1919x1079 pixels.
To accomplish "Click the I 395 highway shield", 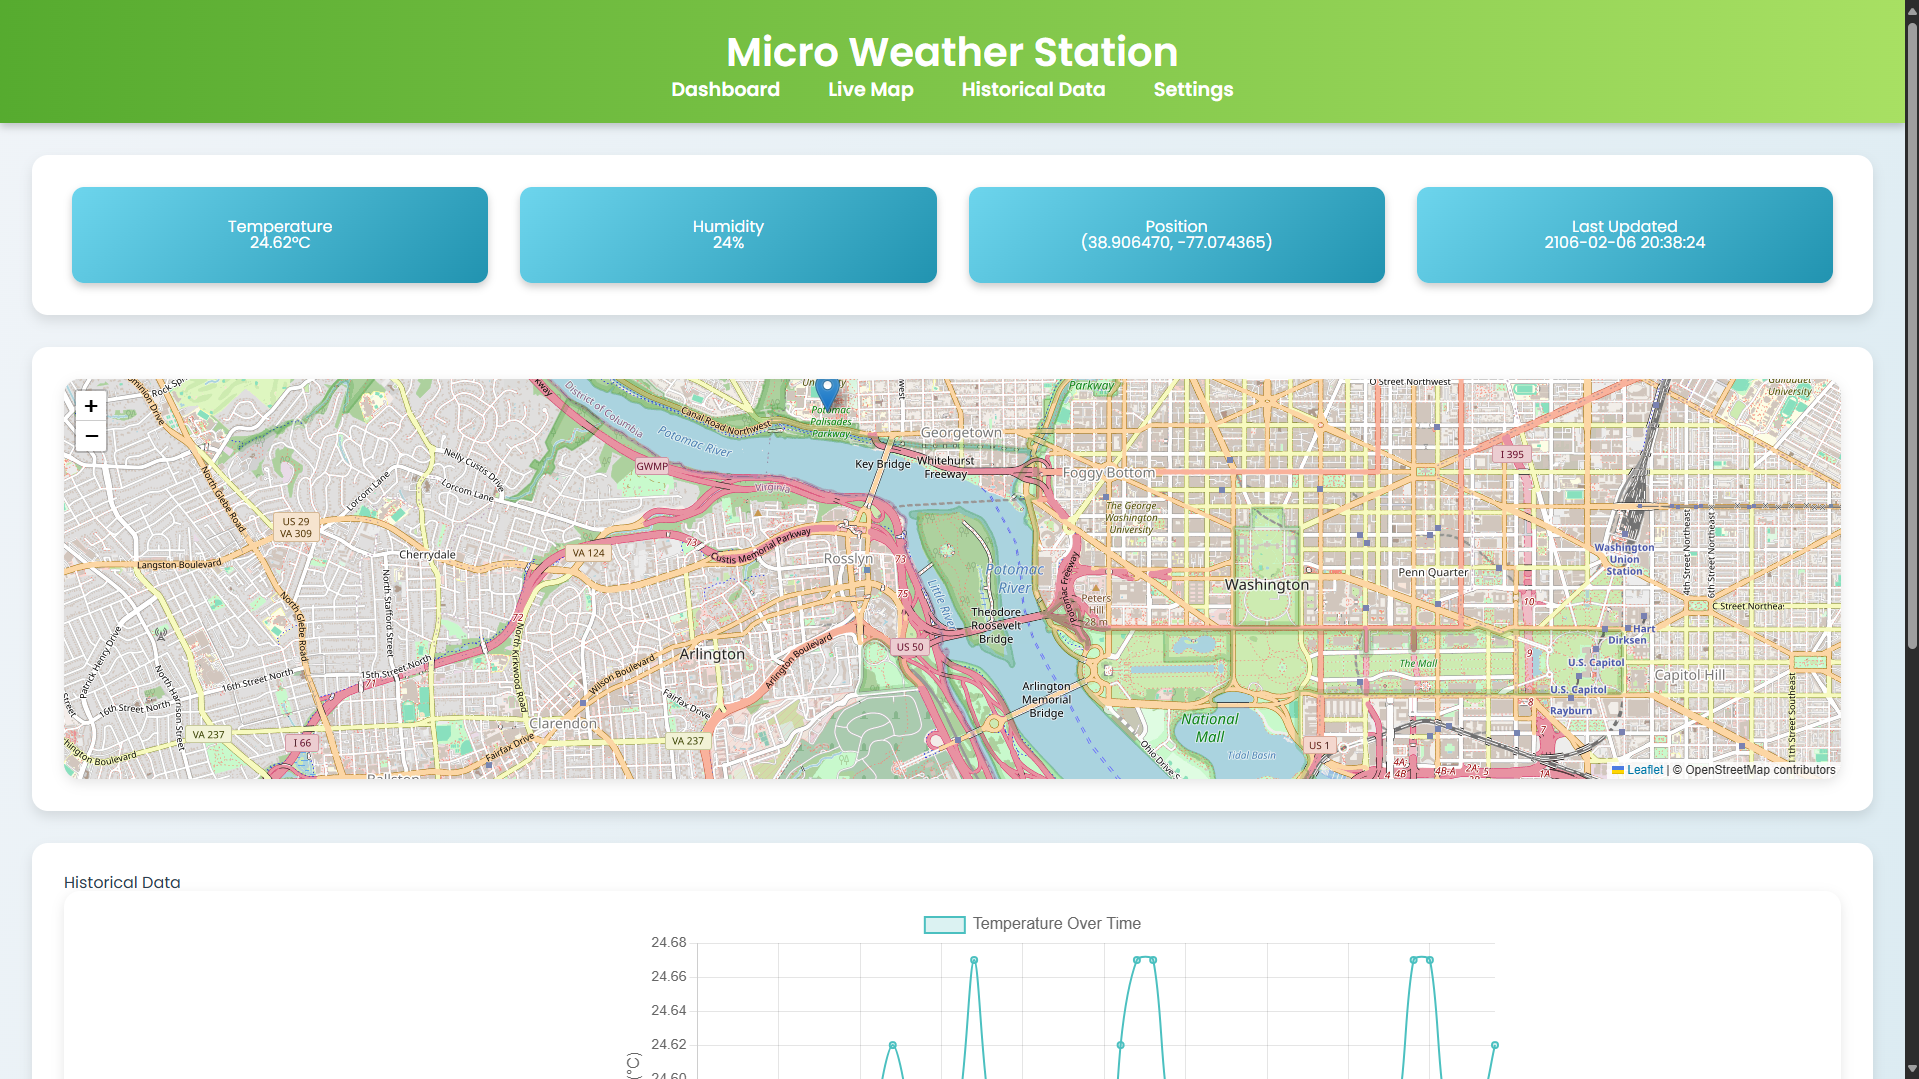I will coord(1511,455).
